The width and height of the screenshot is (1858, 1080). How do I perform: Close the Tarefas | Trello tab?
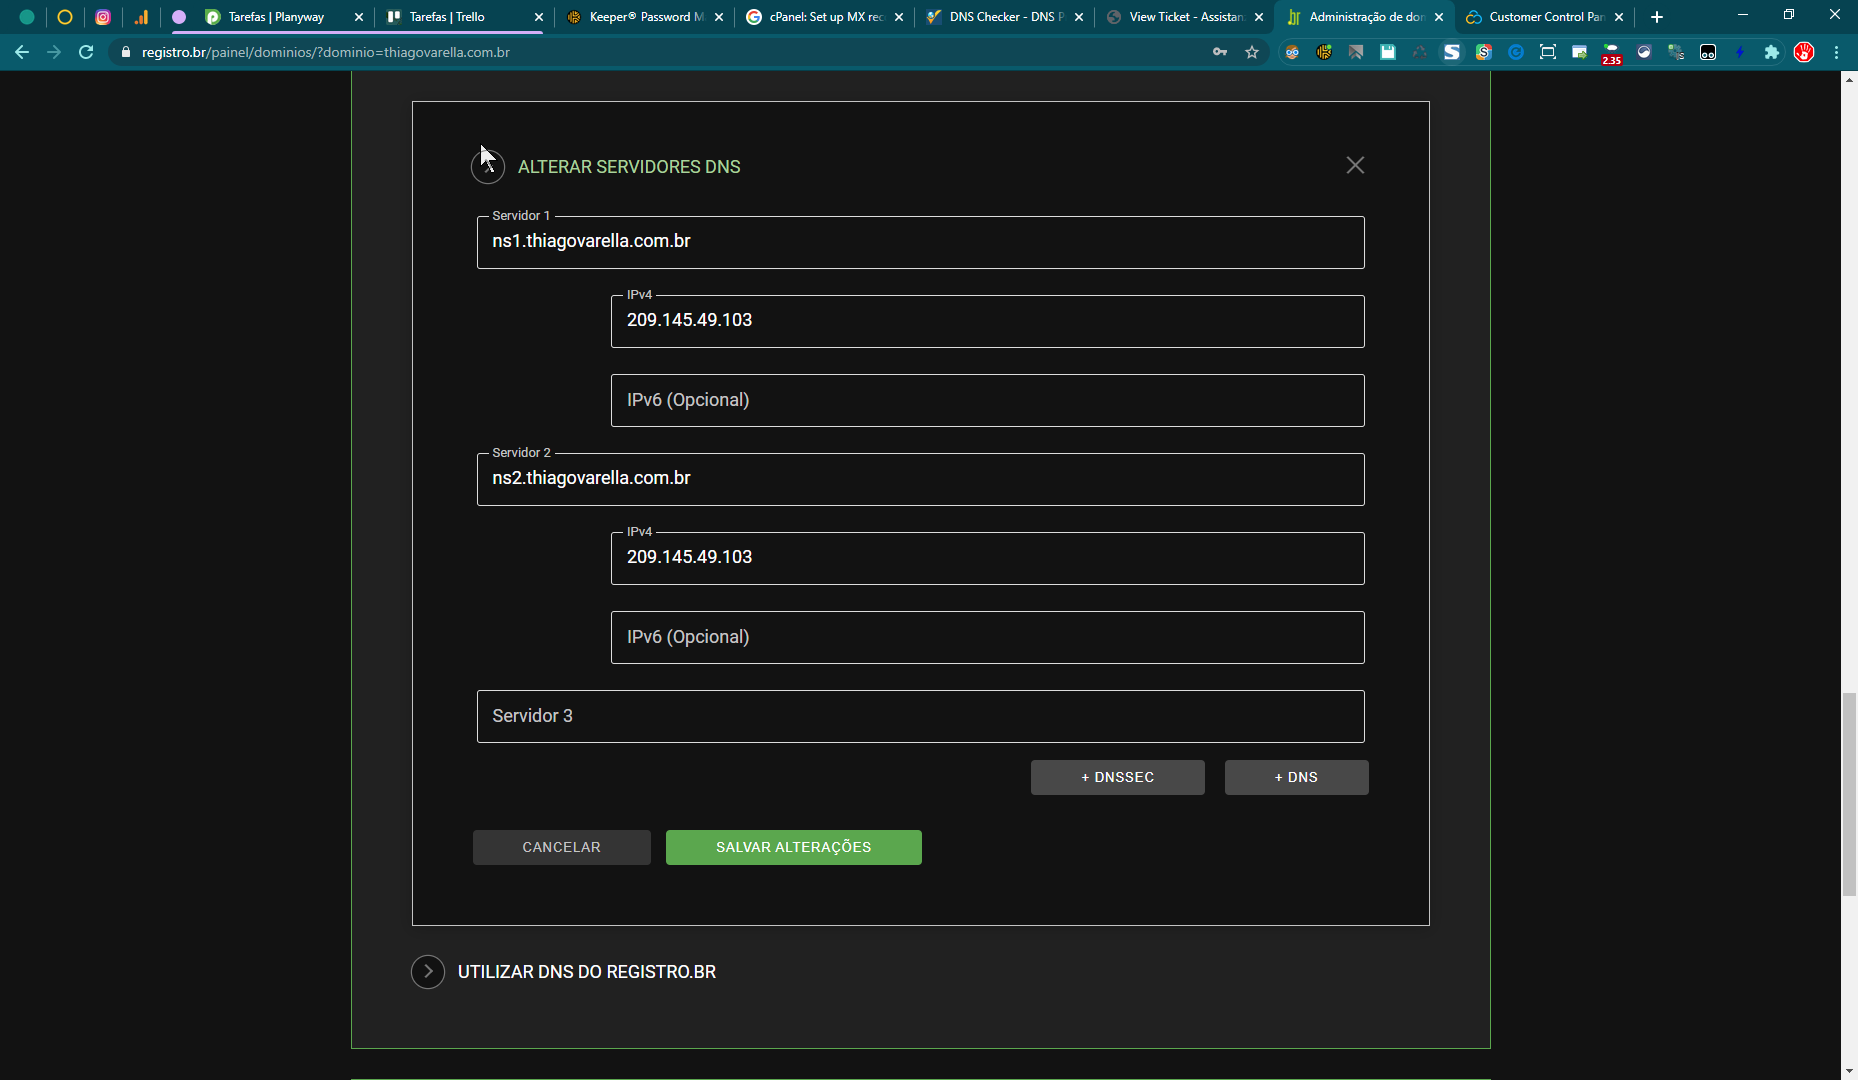tap(539, 17)
